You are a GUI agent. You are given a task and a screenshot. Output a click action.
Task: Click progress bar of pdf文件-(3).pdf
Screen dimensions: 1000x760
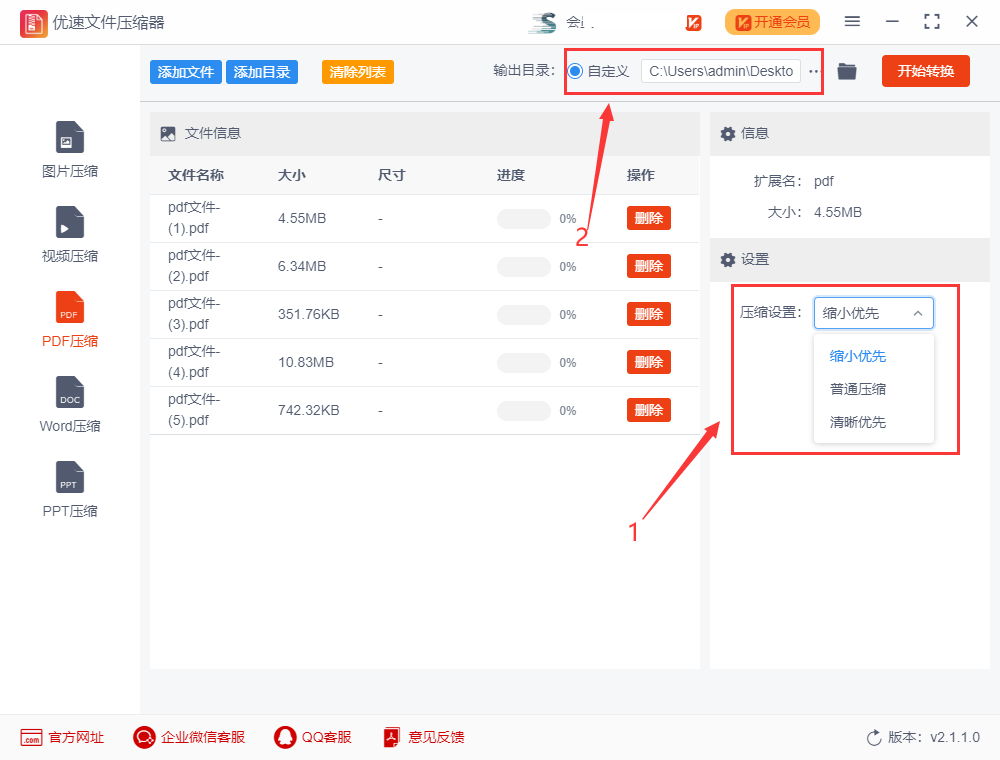pyautogui.click(x=524, y=314)
